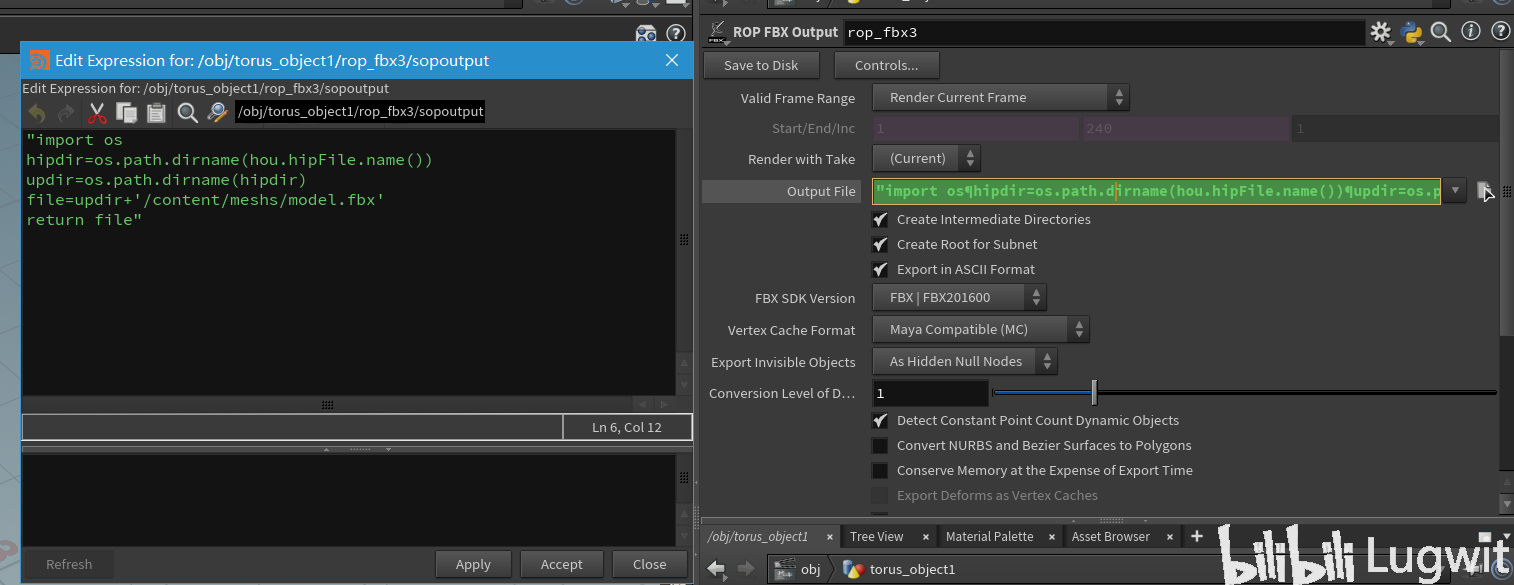
Task: Enable Convert NURBS and Bezier Surfaces to Polygons
Action: point(880,446)
